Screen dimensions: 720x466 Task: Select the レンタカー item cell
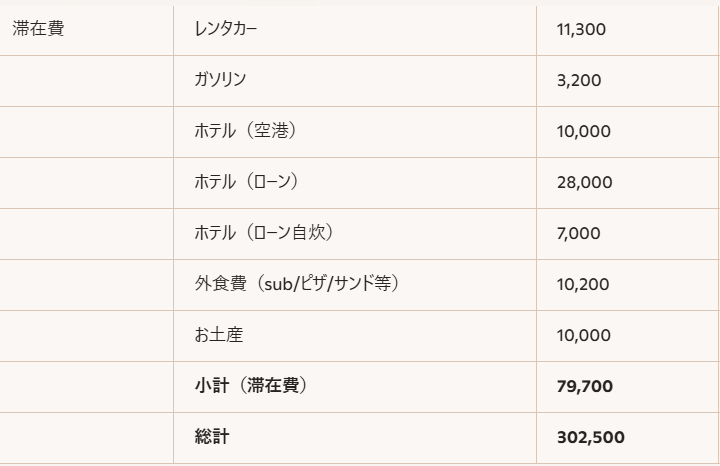pyautogui.click(x=226, y=29)
